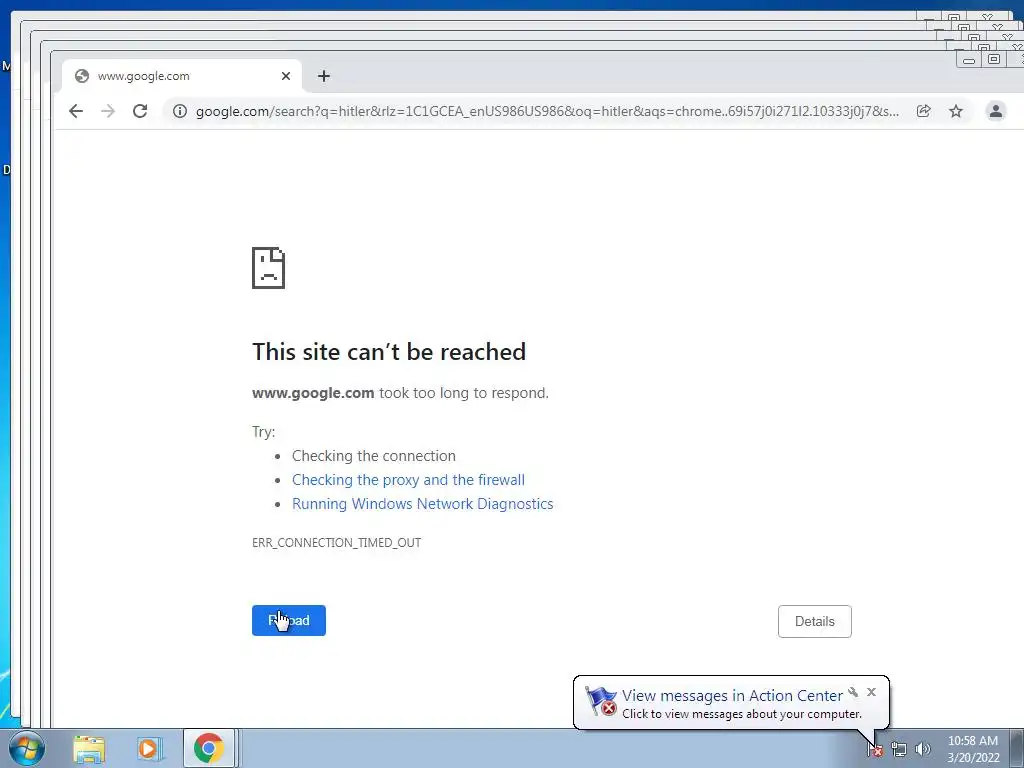
Task: Click the "This site can't be reached" heading
Action: point(389,352)
